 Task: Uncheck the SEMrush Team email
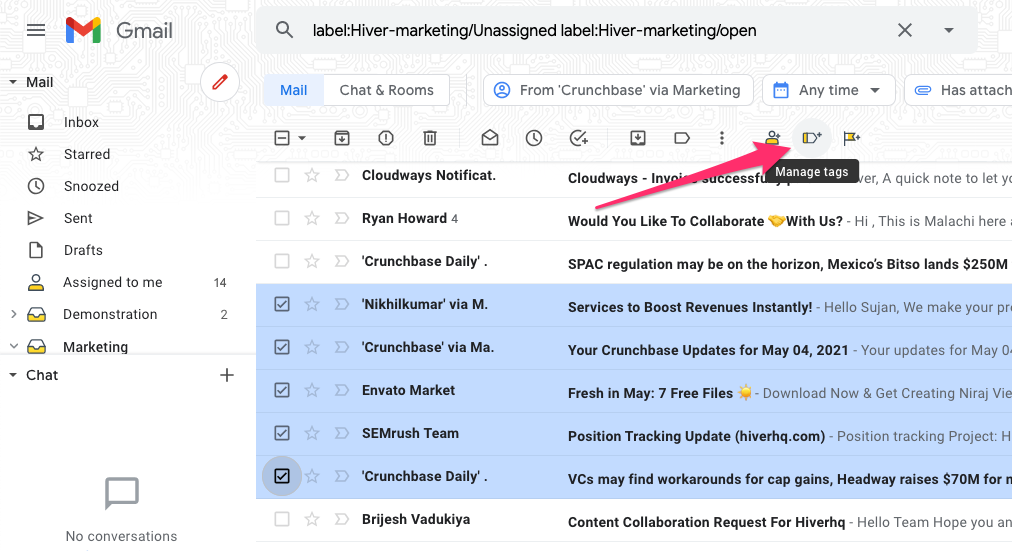pyautogui.click(x=282, y=433)
